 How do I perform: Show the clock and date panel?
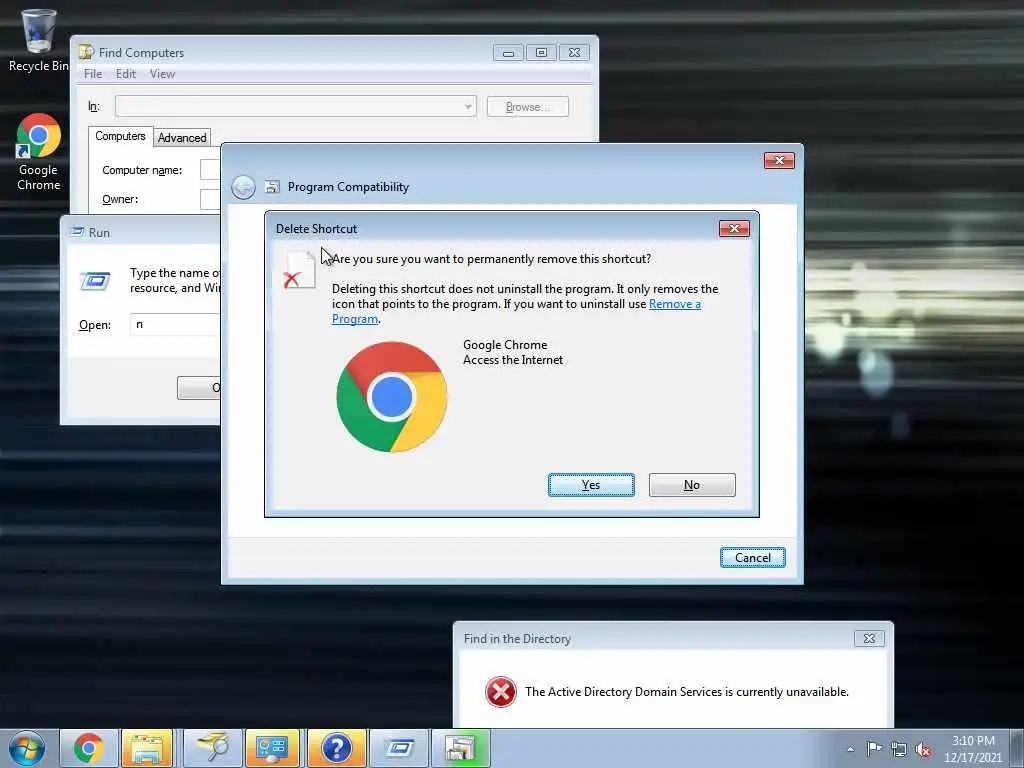(972, 749)
